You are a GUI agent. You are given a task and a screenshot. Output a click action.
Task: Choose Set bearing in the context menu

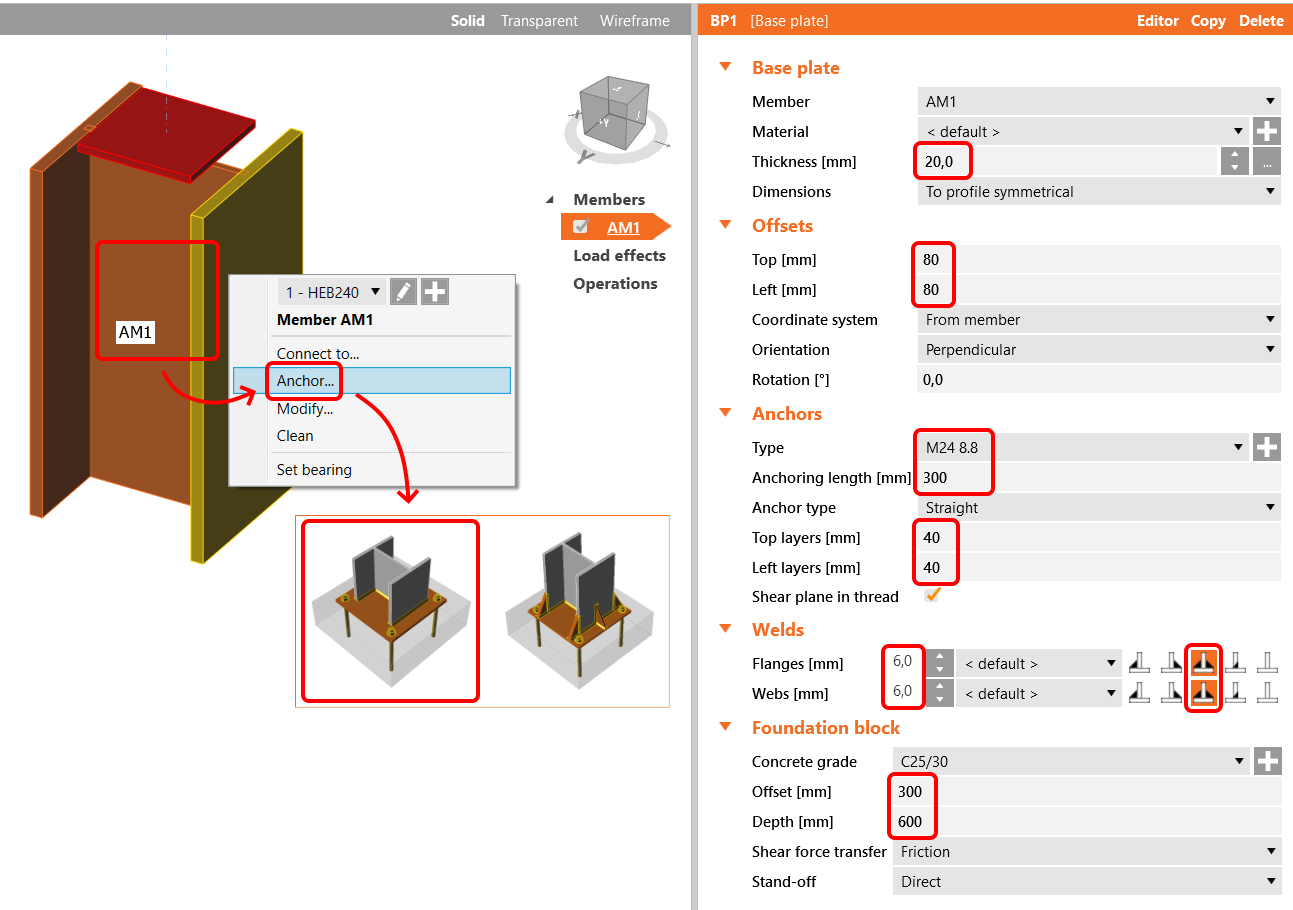pyautogui.click(x=314, y=469)
